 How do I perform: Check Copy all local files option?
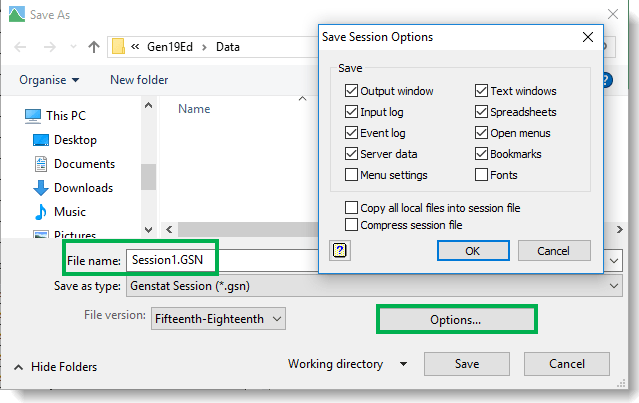click(x=351, y=208)
